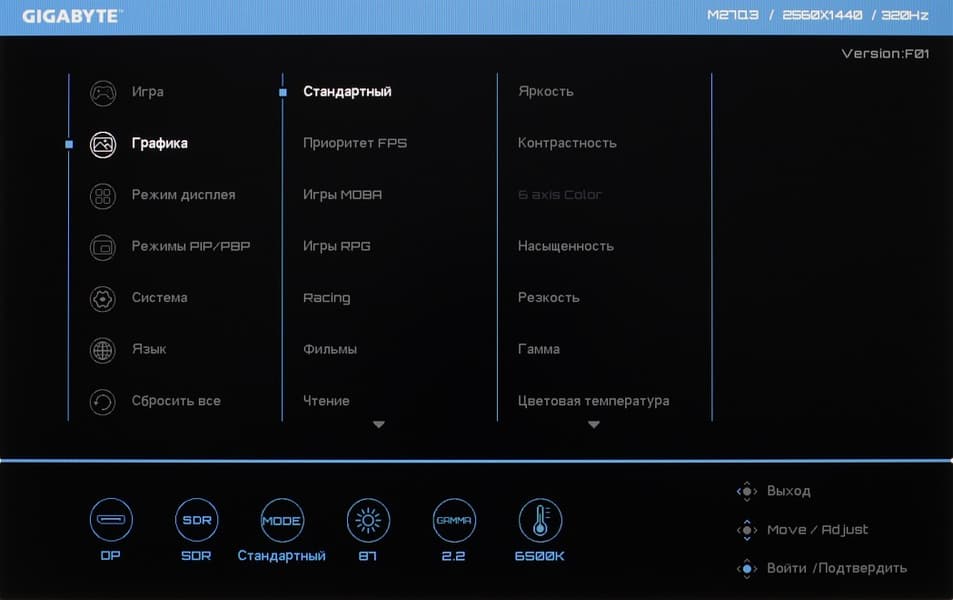Click the Выход hint label
Viewport: 953px width, 600px height.
coord(788,491)
